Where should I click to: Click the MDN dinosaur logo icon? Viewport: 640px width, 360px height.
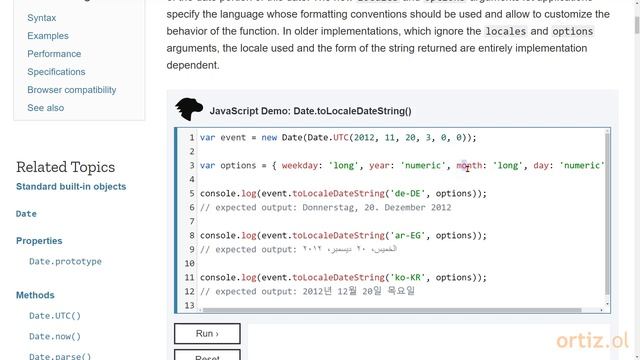(189, 109)
